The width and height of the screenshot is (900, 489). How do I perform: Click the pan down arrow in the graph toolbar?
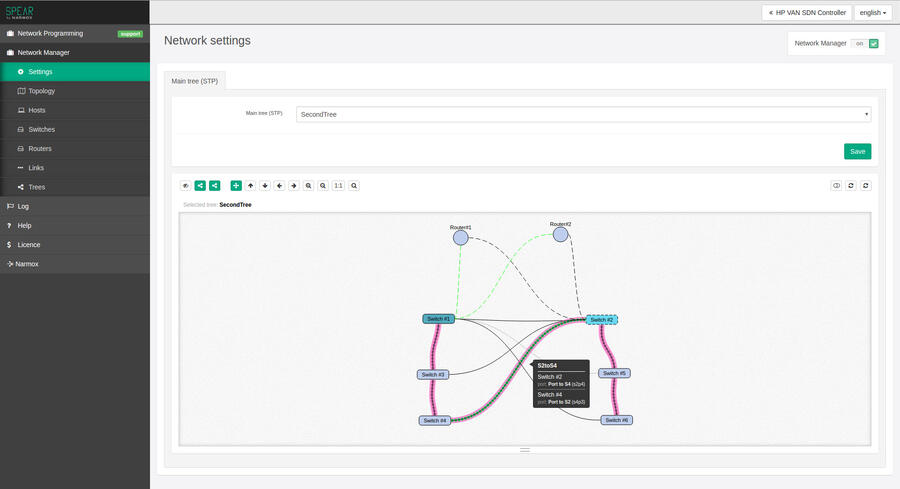point(265,185)
